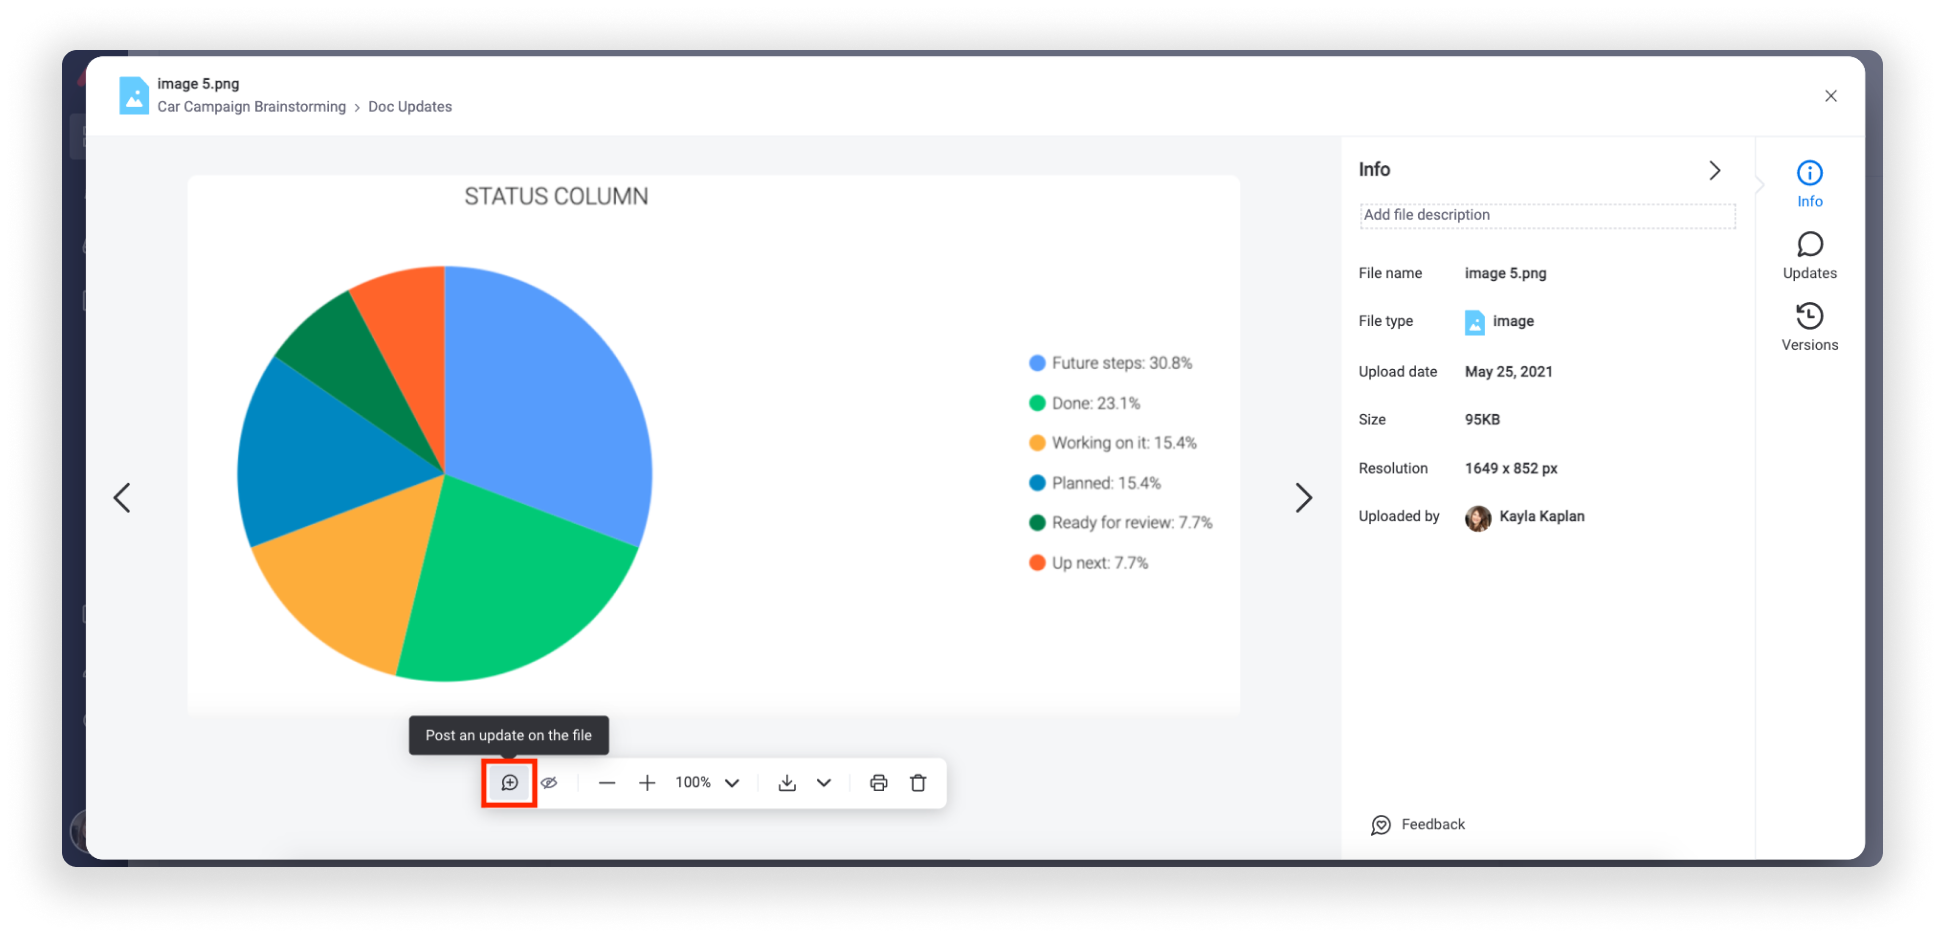Click the Future steps legend dot
This screenshot has height=937, width=1941.
tap(1037, 363)
